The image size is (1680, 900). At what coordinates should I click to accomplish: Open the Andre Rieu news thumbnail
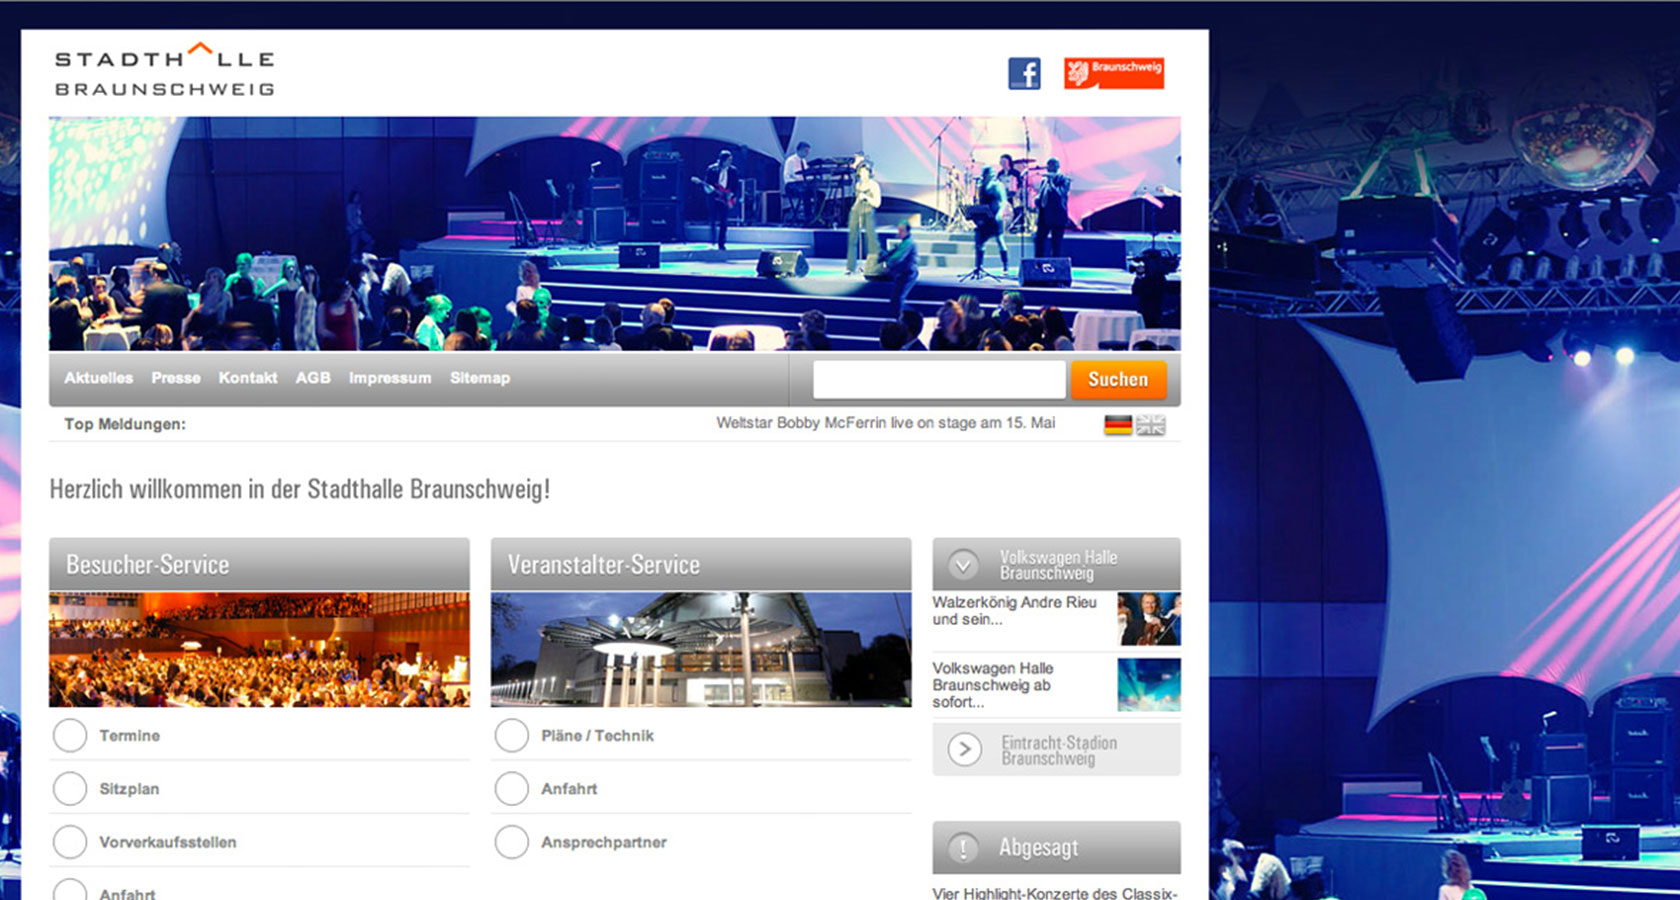click(x=1149, y=619)
